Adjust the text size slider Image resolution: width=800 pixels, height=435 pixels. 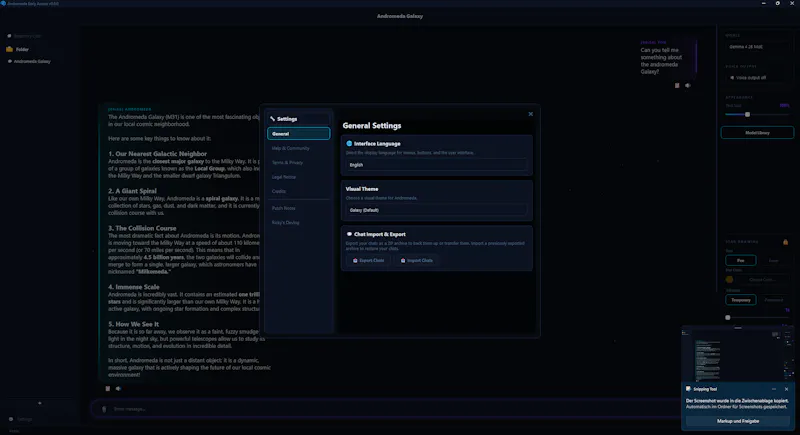(757, 114)
